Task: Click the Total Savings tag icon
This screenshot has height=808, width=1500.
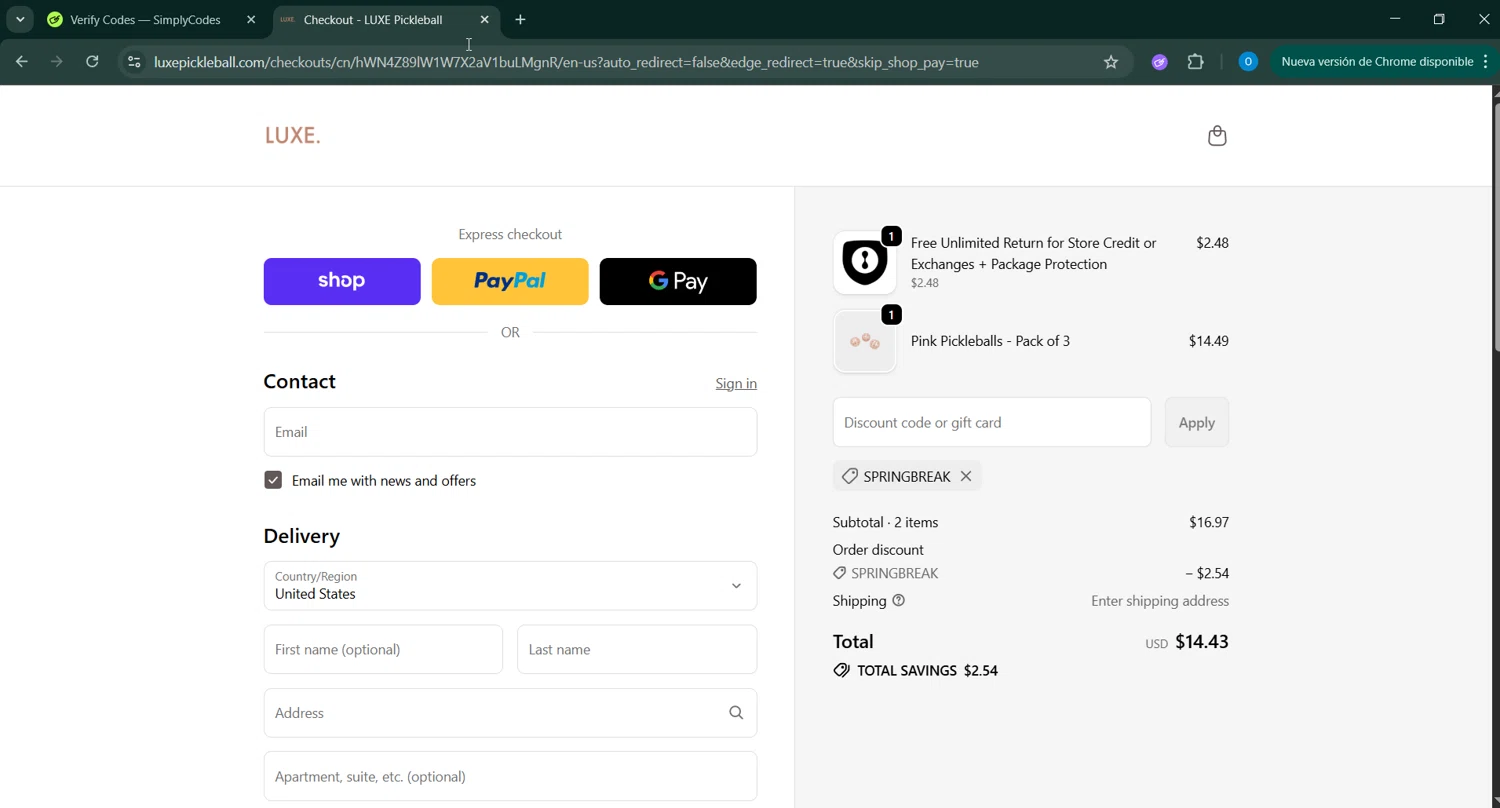Action: coord(842,671)
